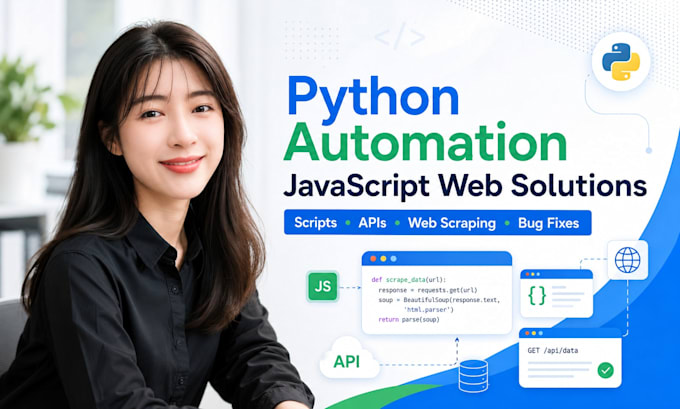Click the green checkmark circle icon
This screenshot has height=409, width=680.
click(605, 370)
